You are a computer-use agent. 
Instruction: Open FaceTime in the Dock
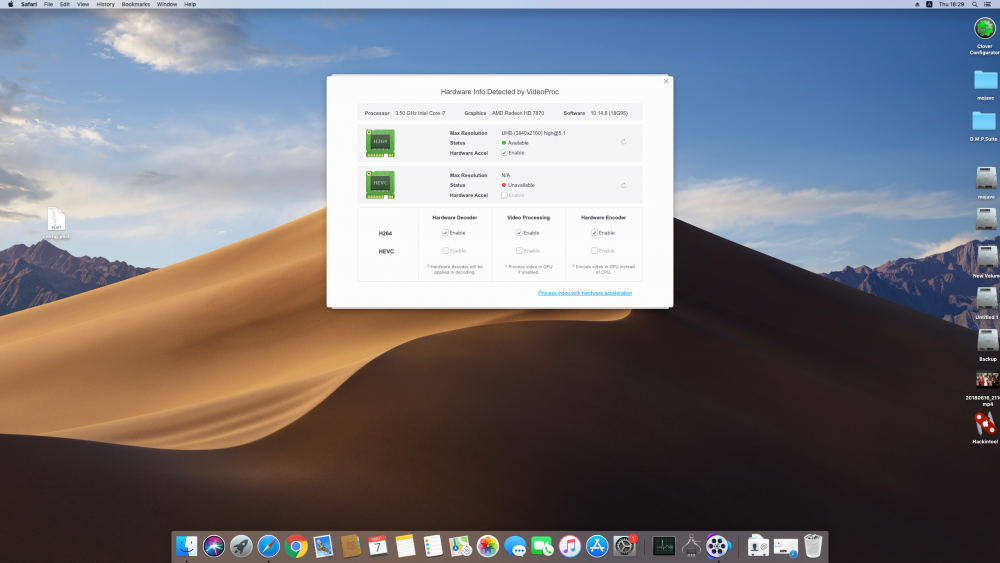(542, 546)
